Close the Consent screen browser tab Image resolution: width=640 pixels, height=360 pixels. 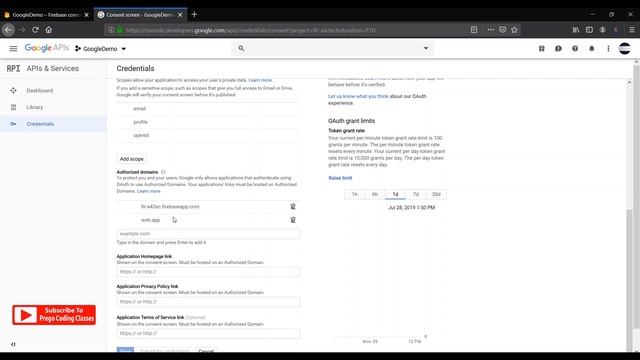[x=180, y=15]
